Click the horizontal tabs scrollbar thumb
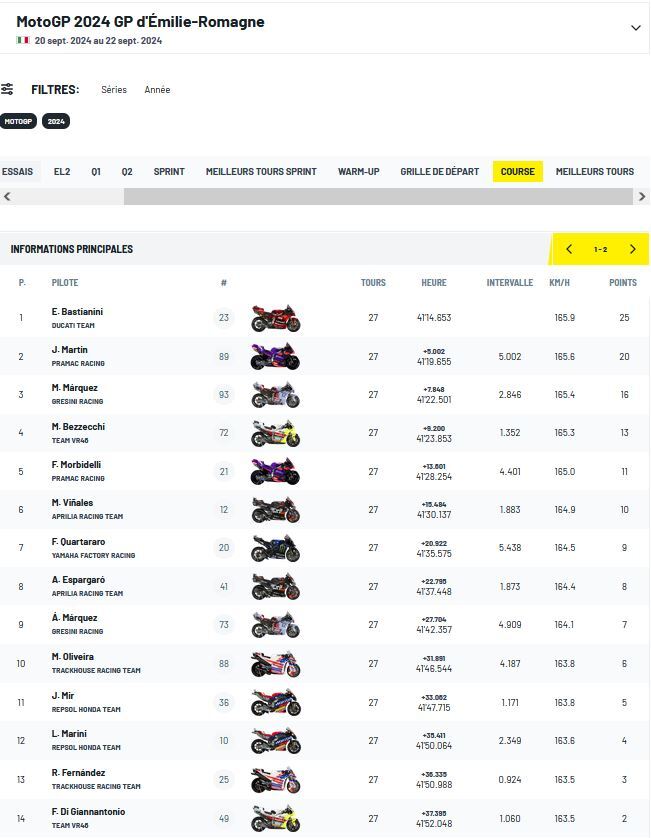This screenshot has width=651, height=838. point(378,197)
